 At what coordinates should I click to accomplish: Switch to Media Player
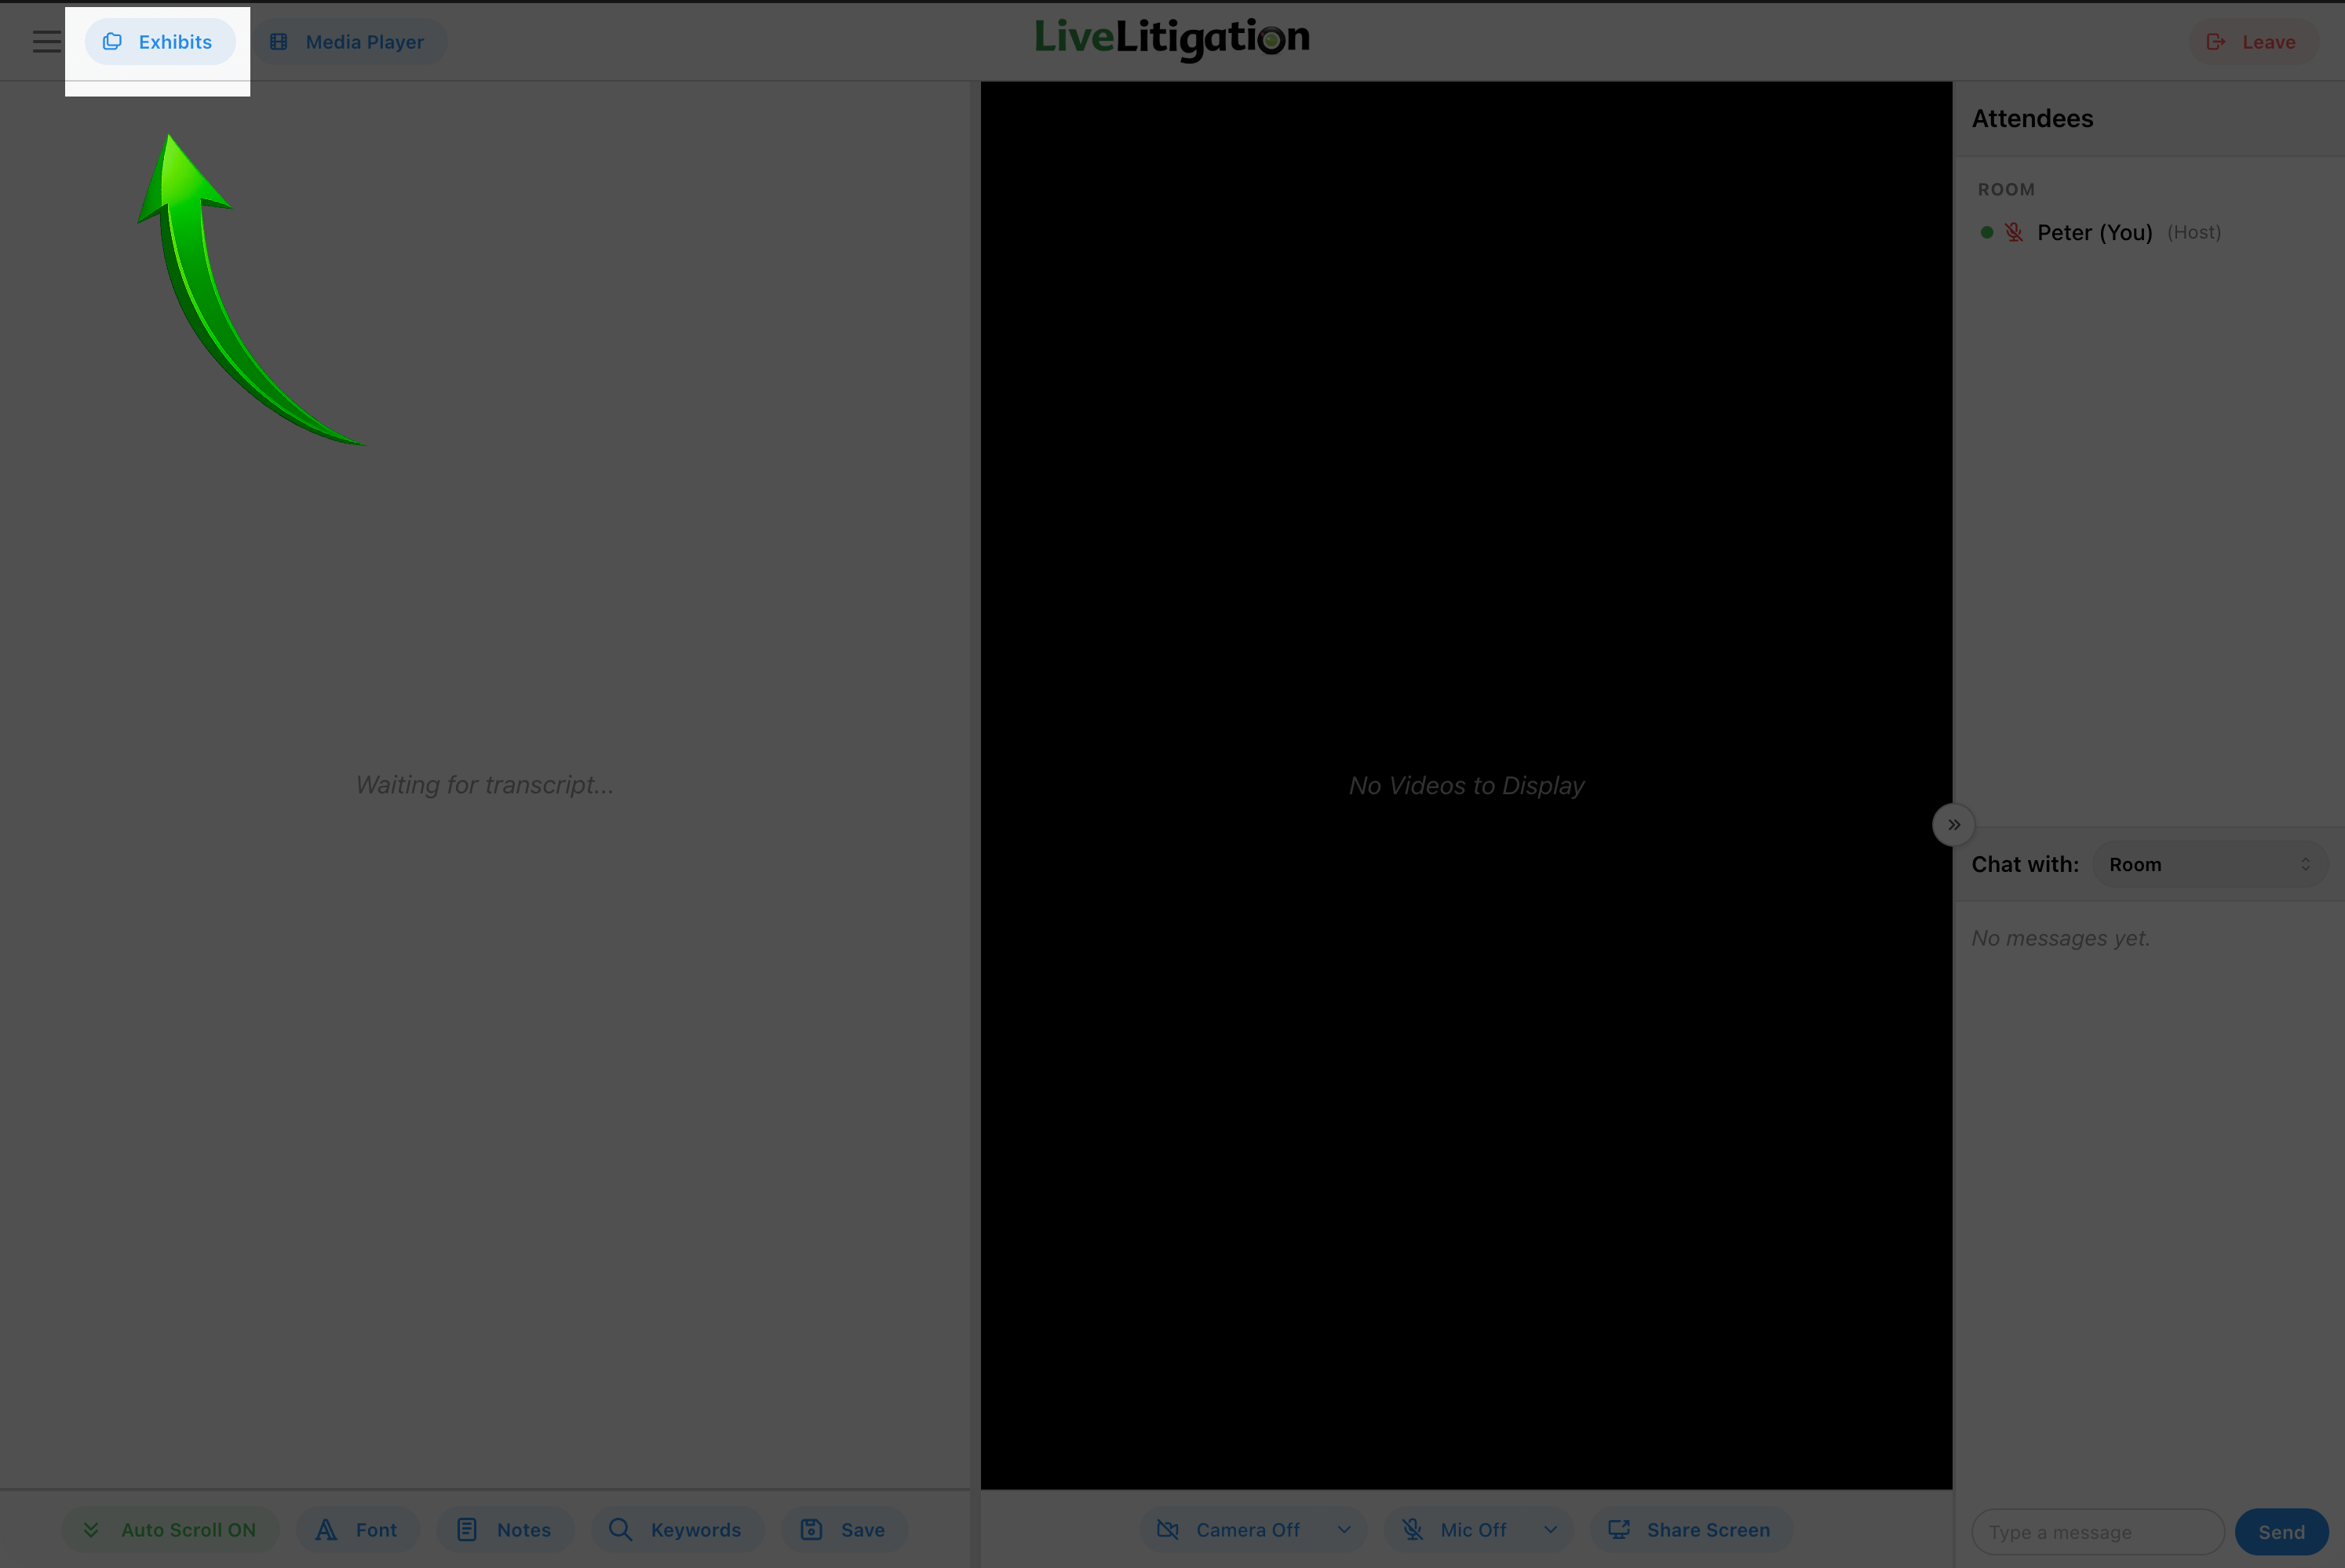pos(348,42)
